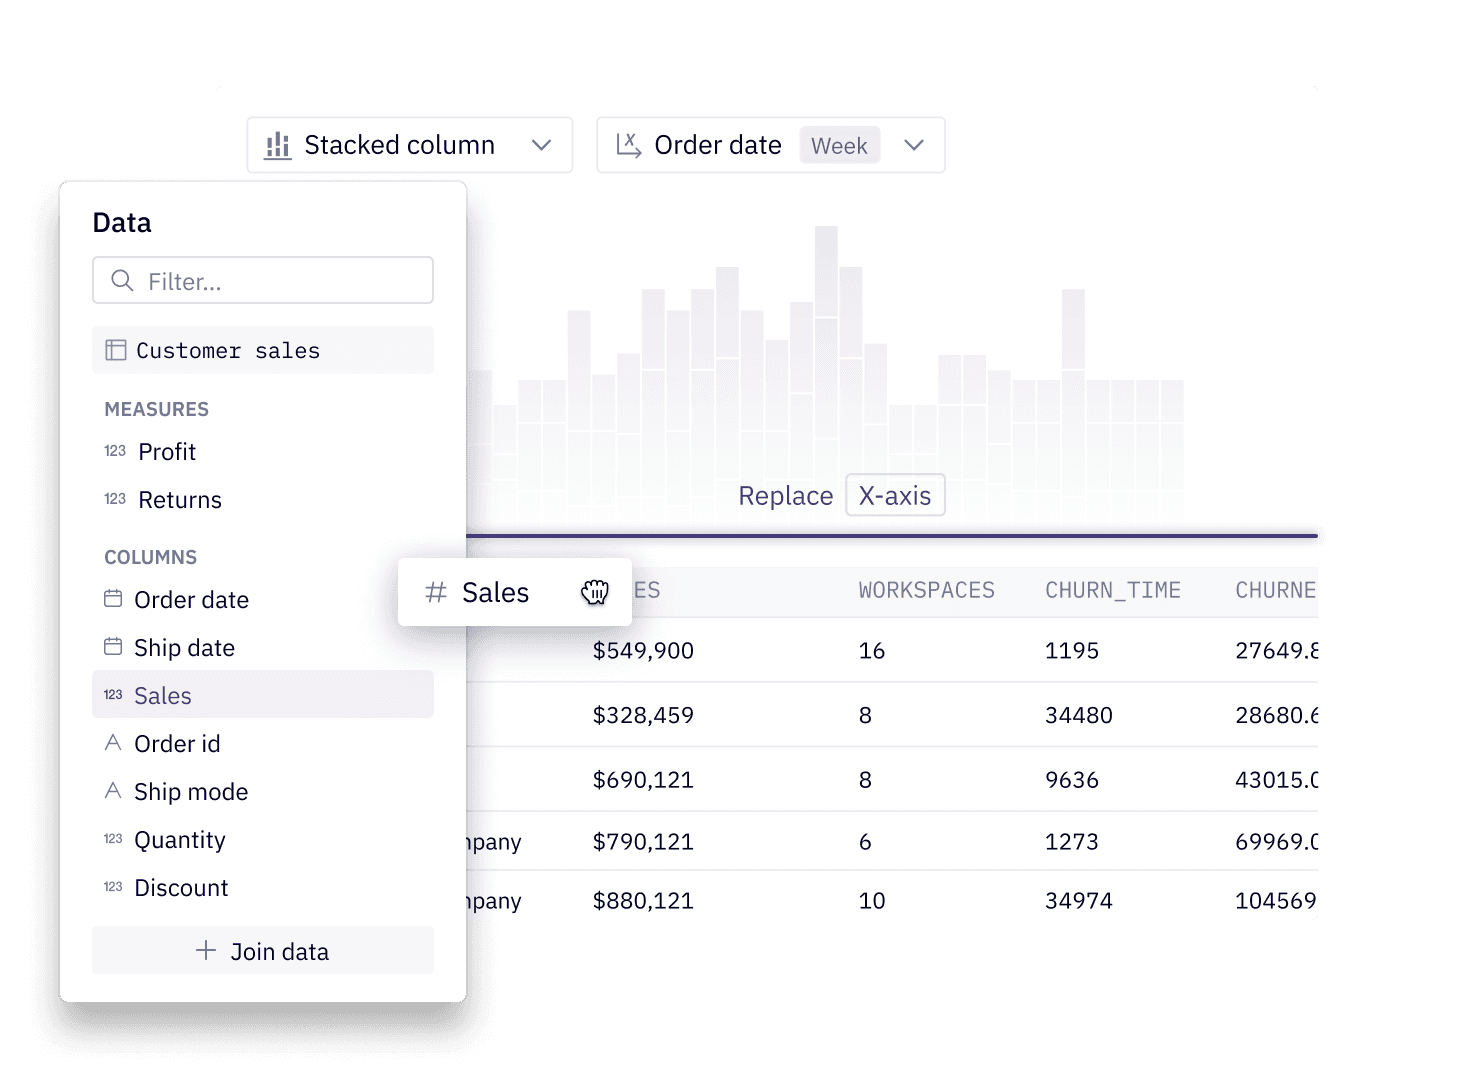This screenshot has height=1080, width=1460.
Task: Click the search magnifier icon in filter
Action: 122,281
